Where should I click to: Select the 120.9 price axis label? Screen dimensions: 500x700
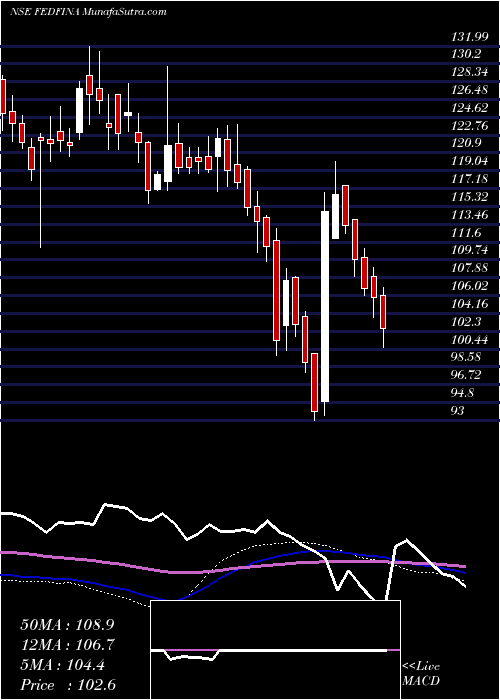point(467,143)
